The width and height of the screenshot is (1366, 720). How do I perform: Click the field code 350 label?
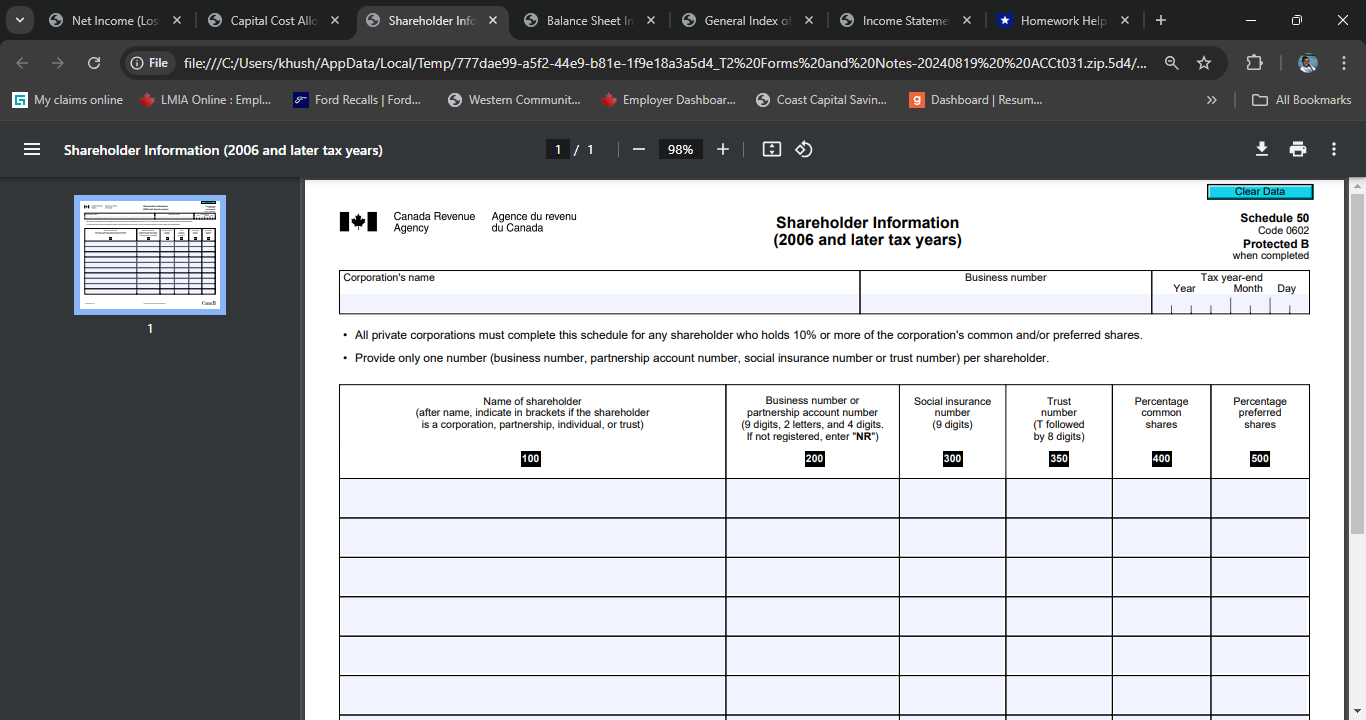point(1059,459)
